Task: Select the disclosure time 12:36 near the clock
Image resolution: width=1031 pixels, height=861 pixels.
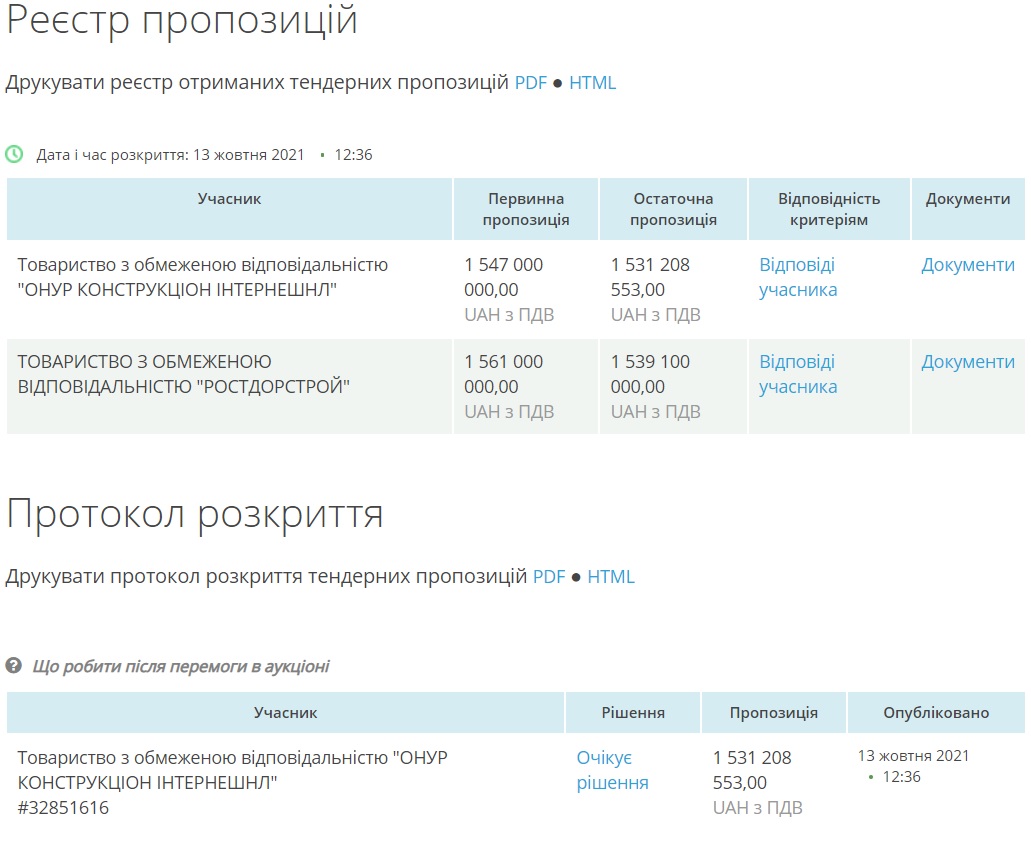Action: coord(353,155)
